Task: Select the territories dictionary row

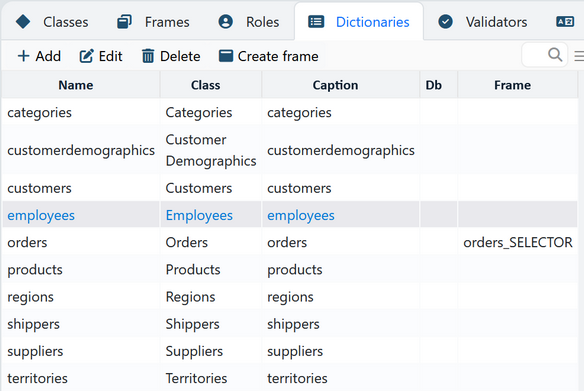Action: [x=290, y=378]
